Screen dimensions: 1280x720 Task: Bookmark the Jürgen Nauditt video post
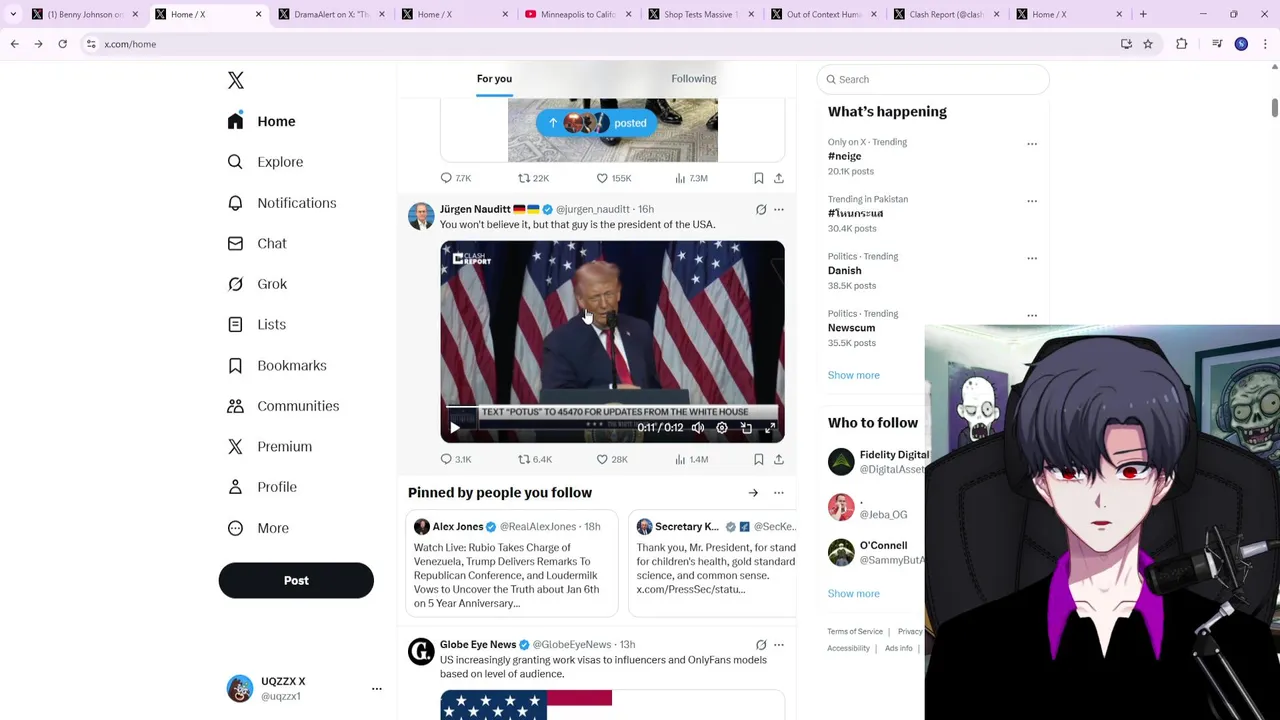point(759,459)
